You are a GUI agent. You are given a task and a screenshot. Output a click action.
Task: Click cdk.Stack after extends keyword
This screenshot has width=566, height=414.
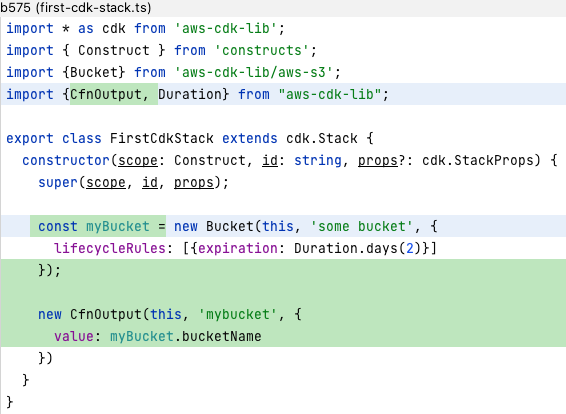[322, 138]
